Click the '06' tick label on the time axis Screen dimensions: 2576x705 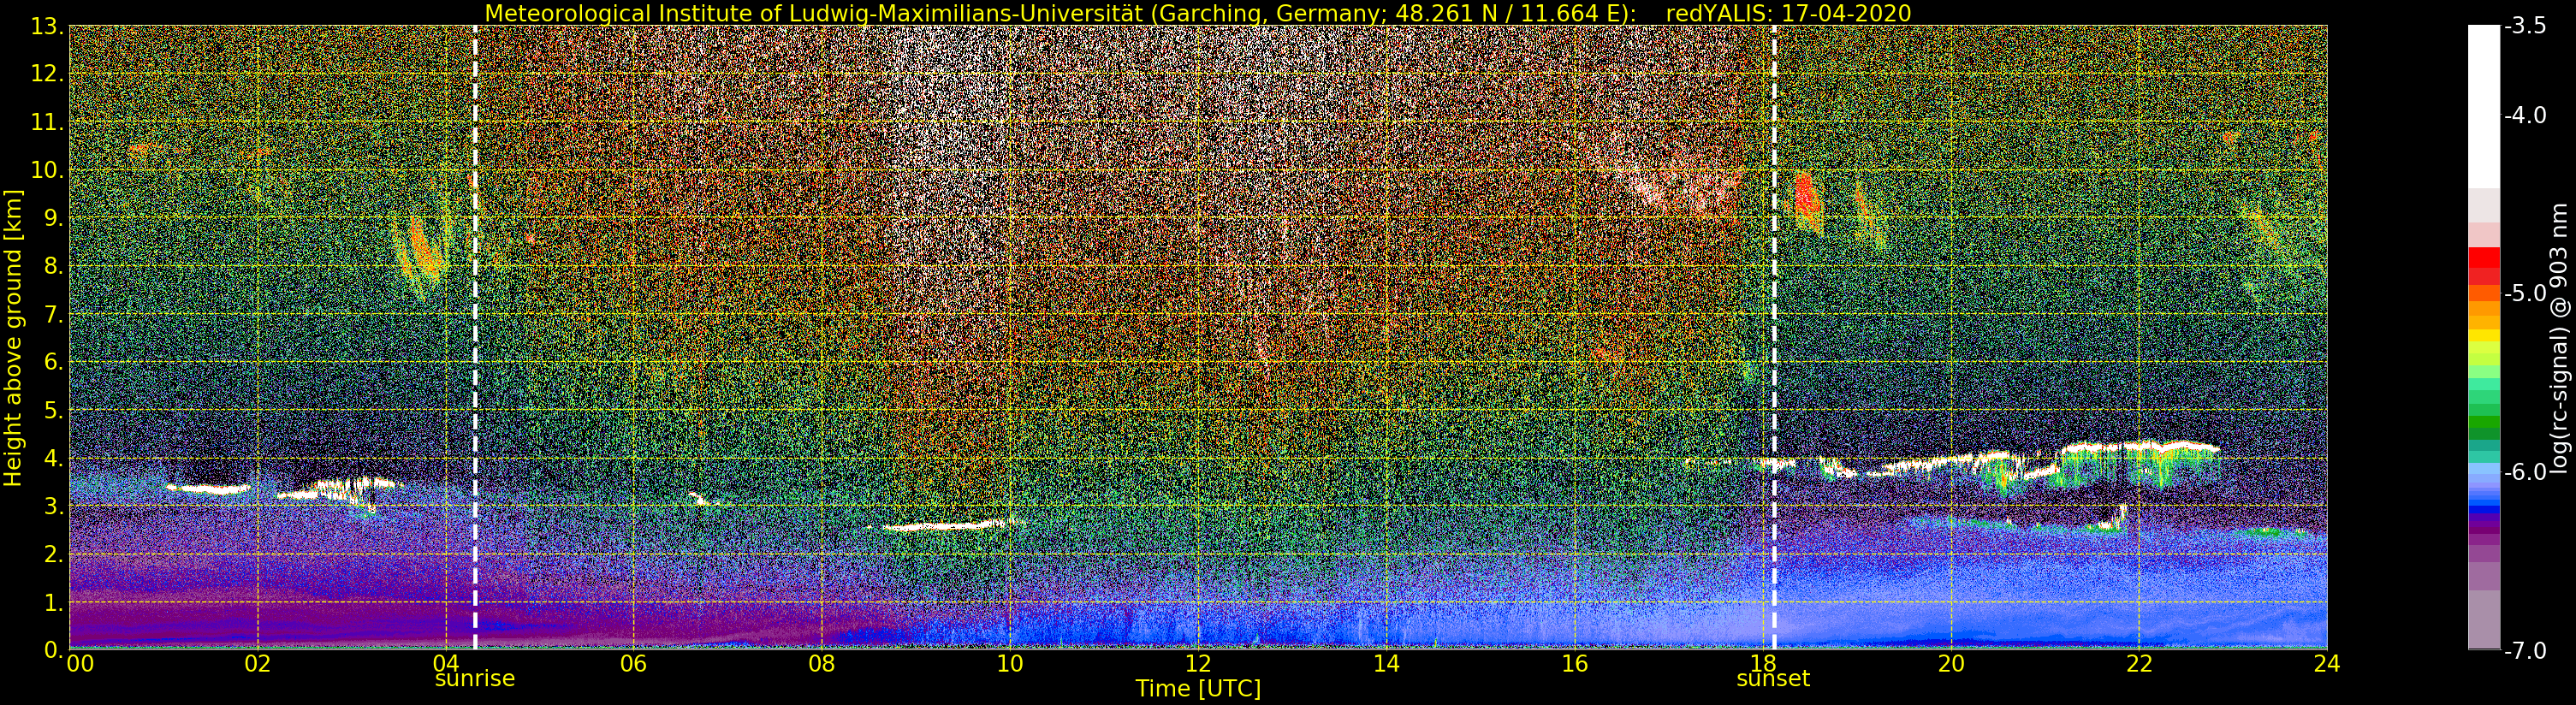pos(634,663)
